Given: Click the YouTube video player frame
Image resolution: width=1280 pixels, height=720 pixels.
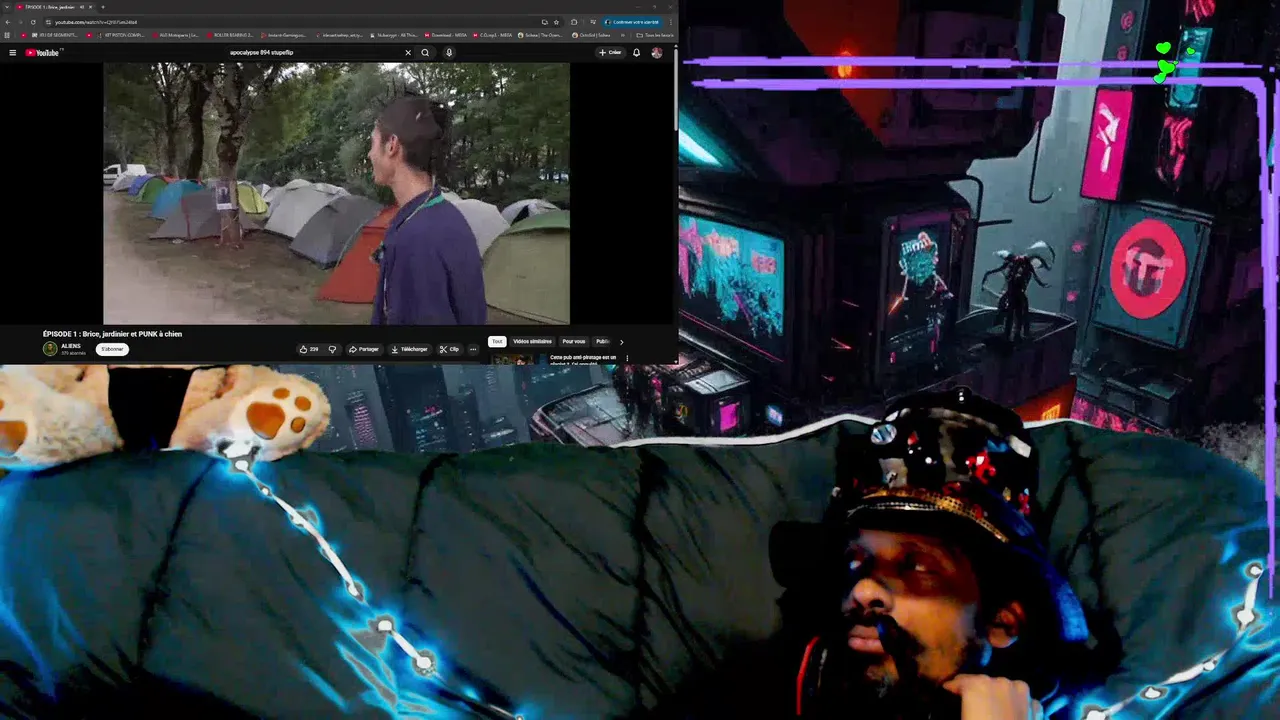Looking at the screenshot, I should (x=337, y=193).
